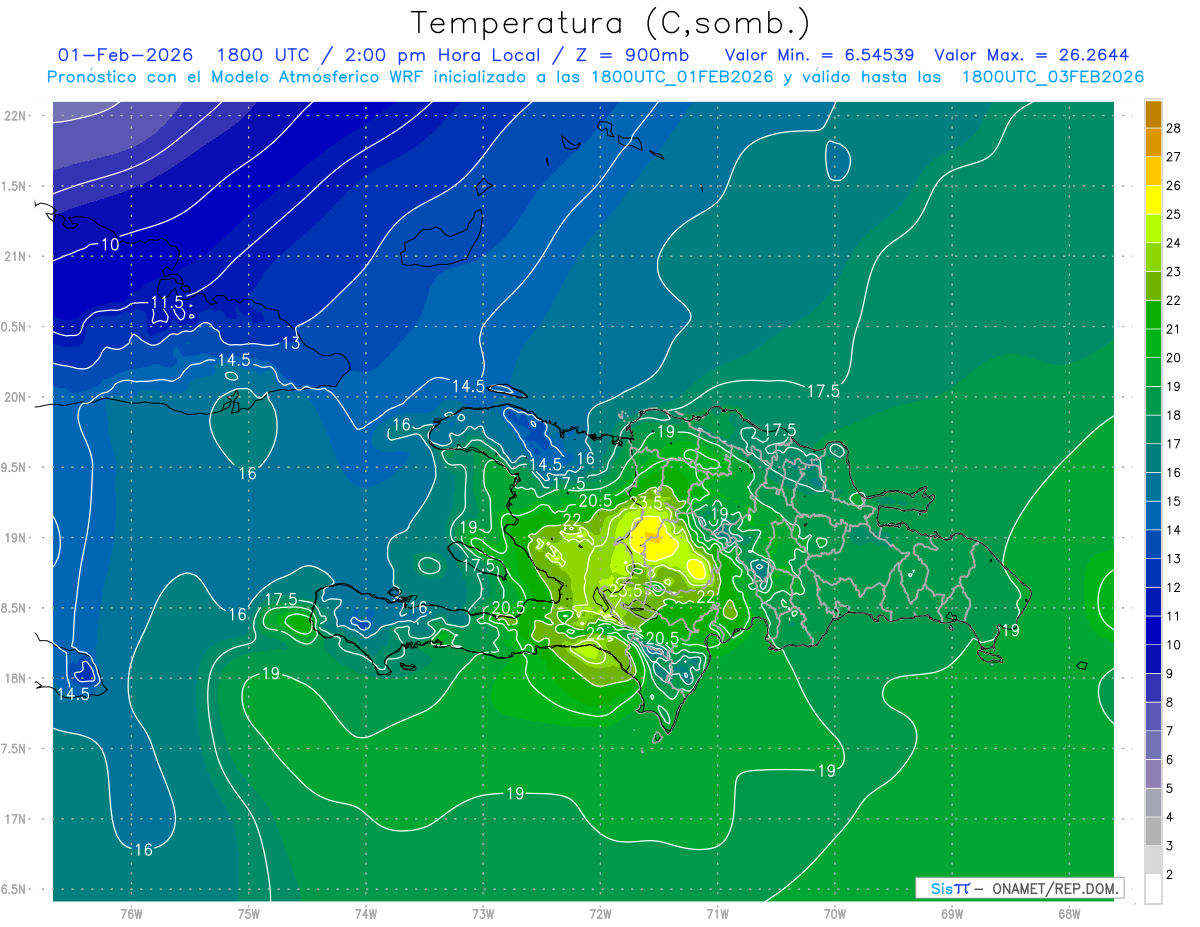
Task: Click the color bar label "9"
Action: click(1169, 674)
